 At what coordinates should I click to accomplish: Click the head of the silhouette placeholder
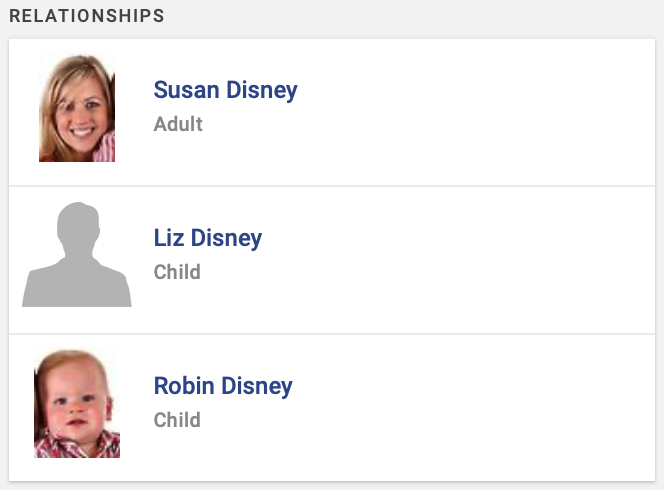pos(78,230)
